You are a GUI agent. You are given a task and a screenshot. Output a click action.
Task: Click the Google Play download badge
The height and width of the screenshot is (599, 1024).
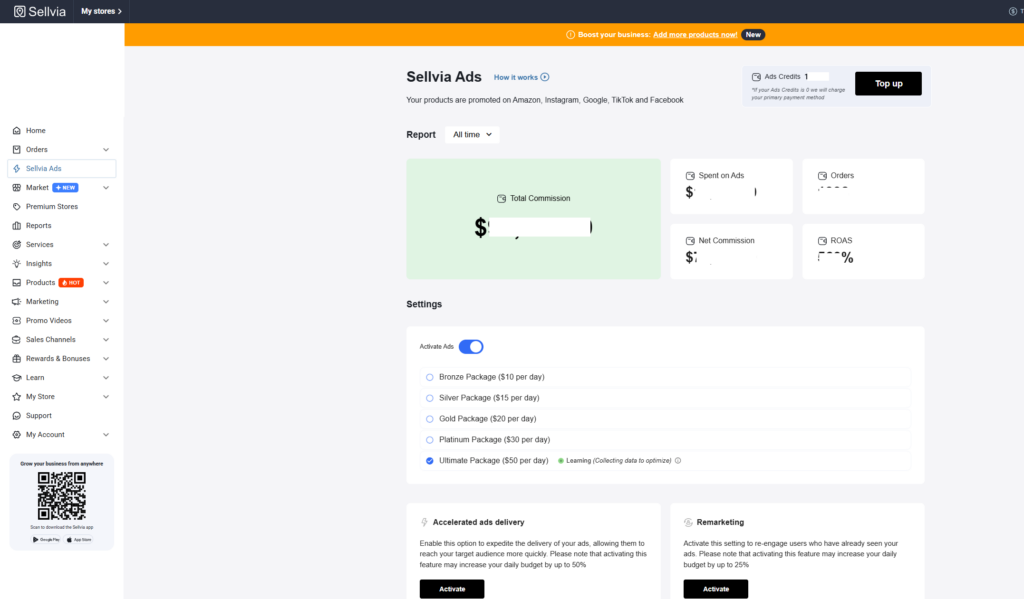click(x=46, y=540)
